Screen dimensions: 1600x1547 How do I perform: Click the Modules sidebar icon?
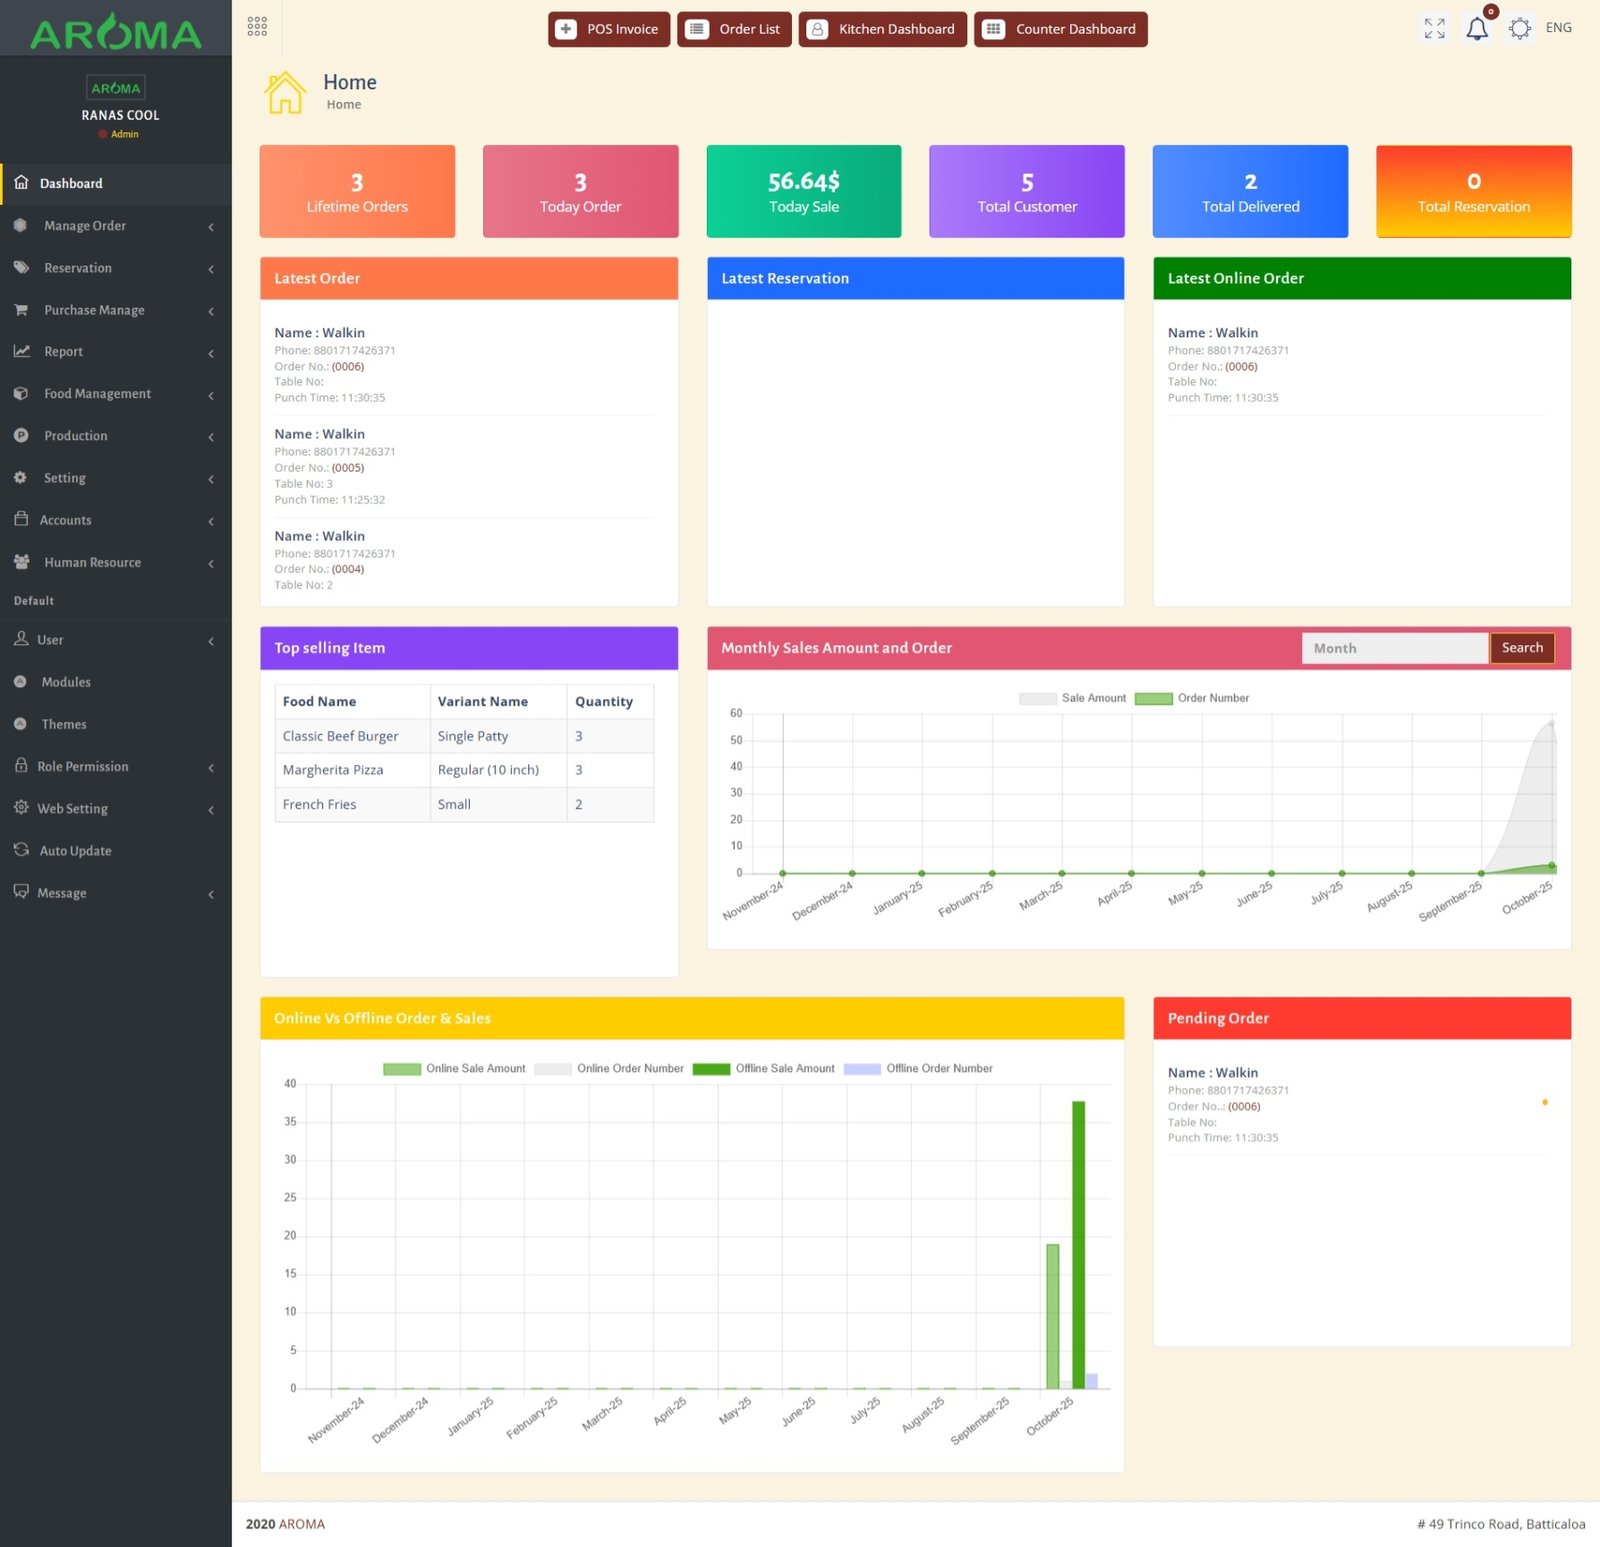pyautogui.click(x=20, y=682)
